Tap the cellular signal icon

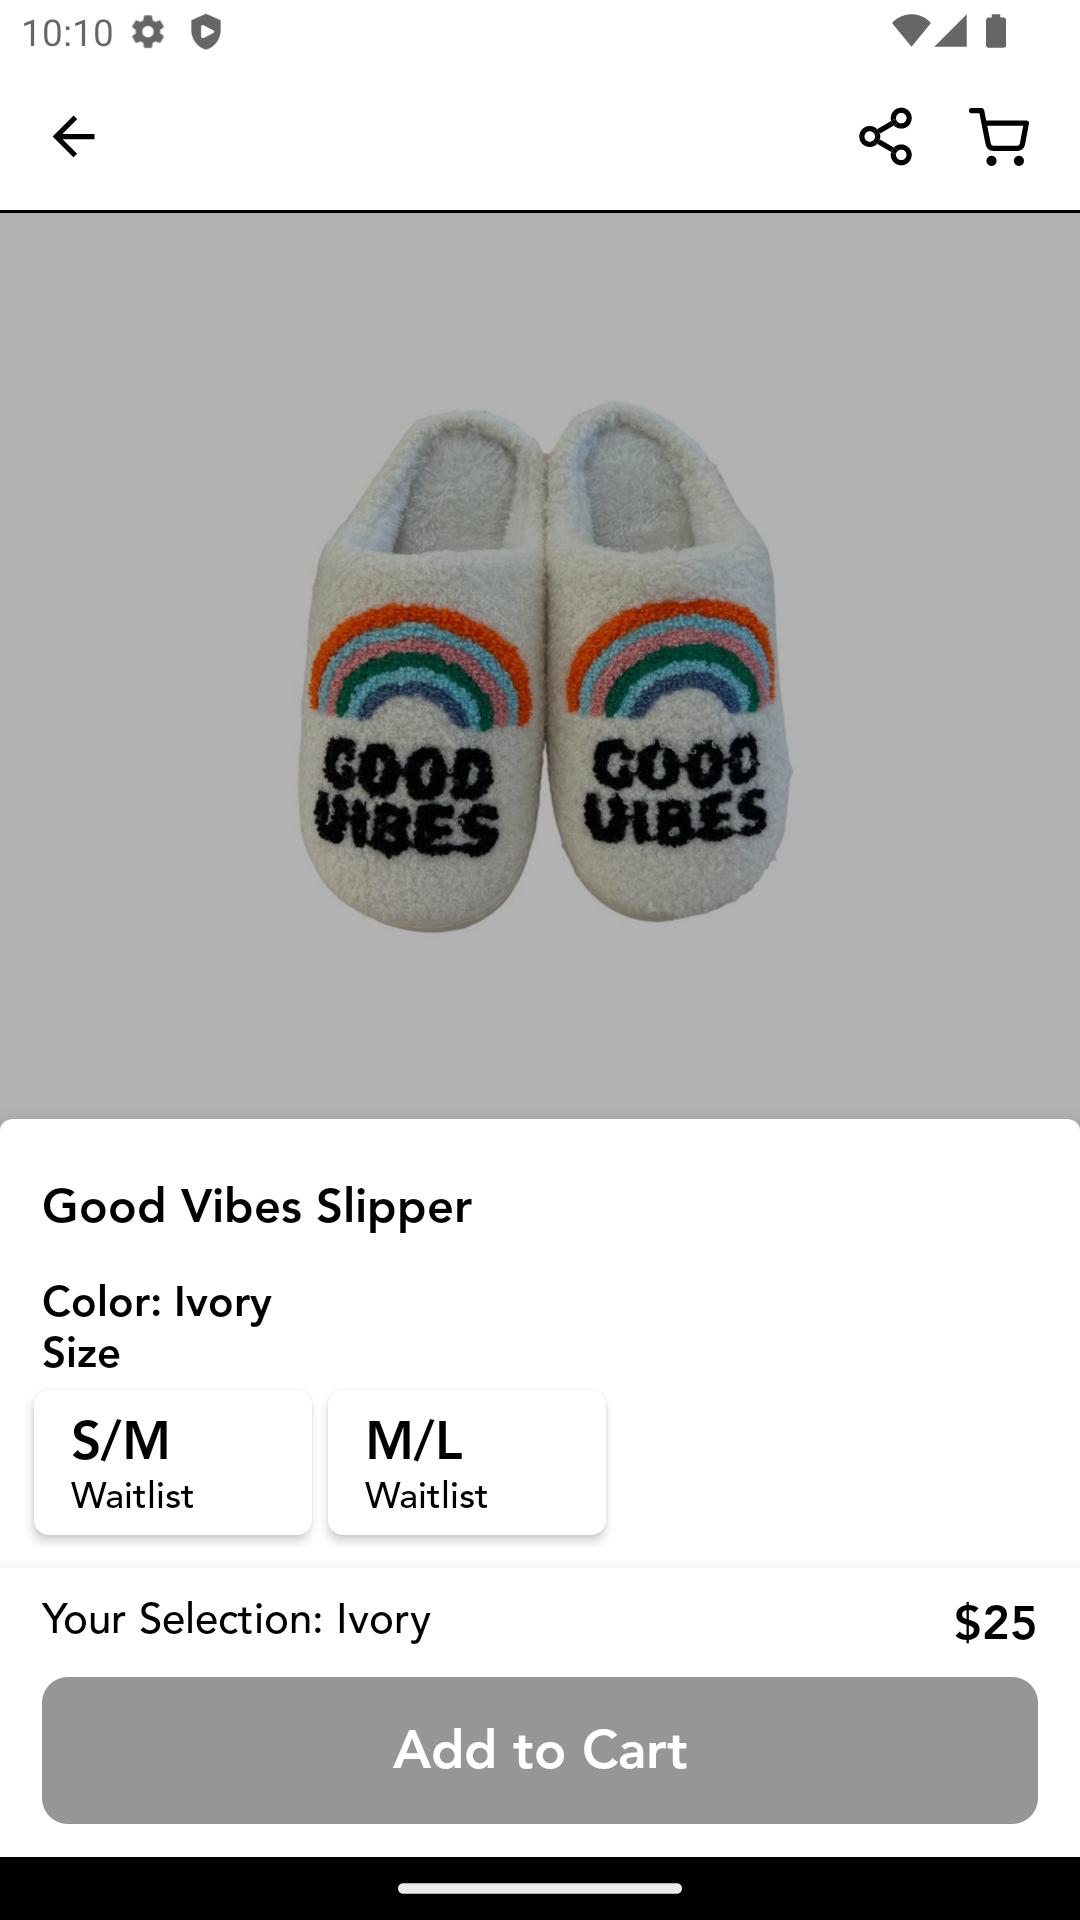point(951,31)
